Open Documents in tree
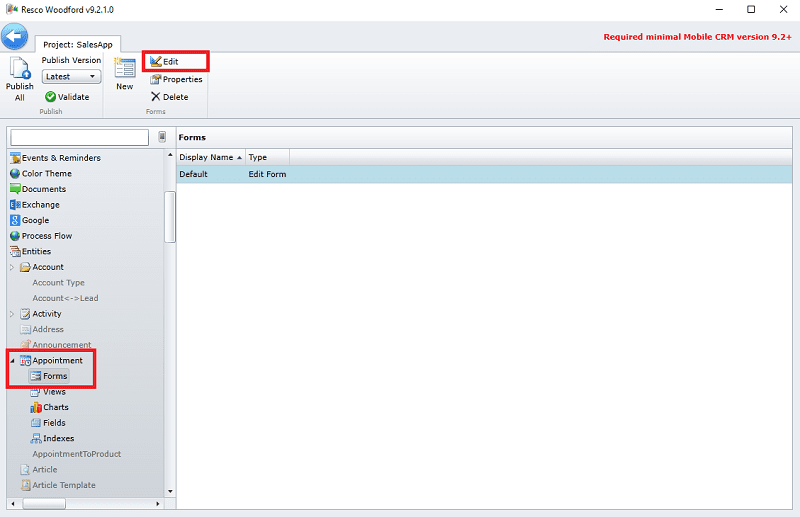This screenshot has height=517, width=800. [38, 189]
